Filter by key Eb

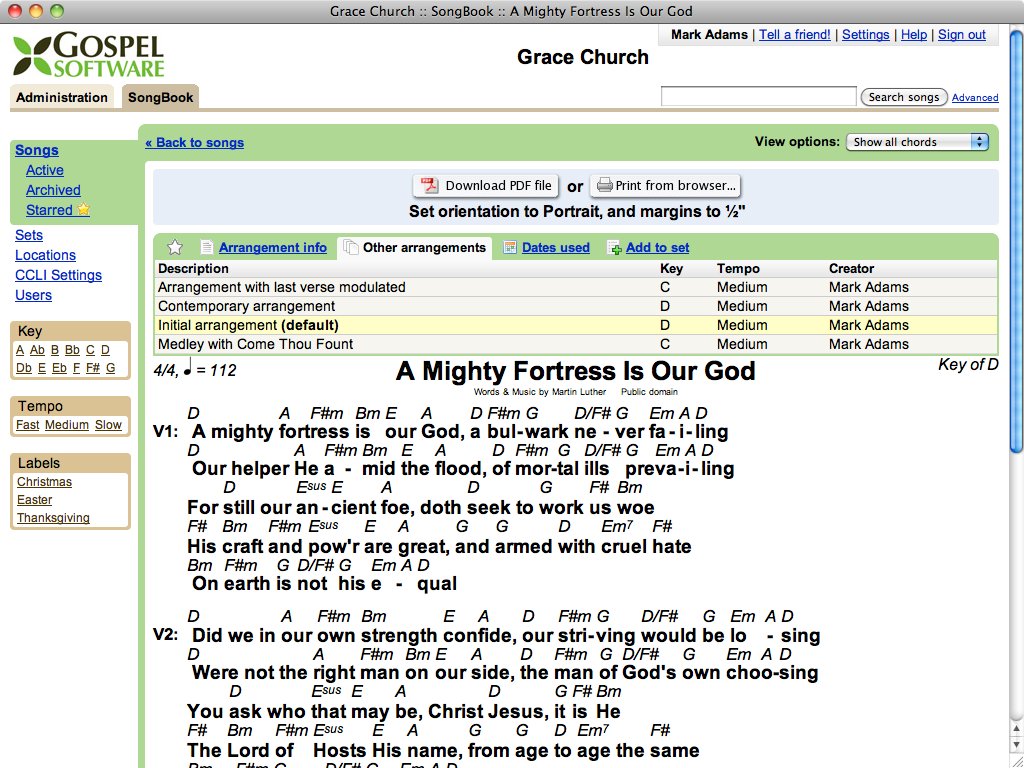pyautogui.click(x=59, y=368)
